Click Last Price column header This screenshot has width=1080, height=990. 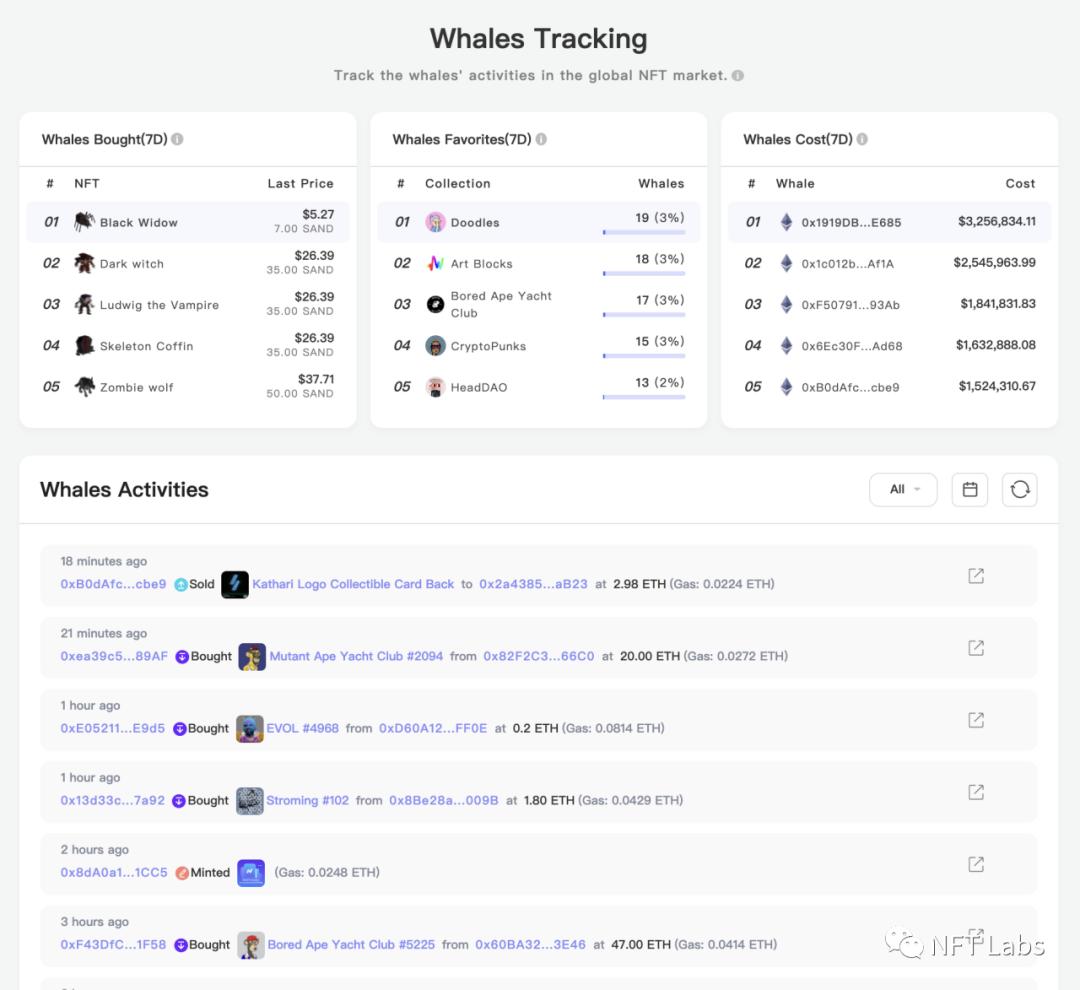tap(300, 184)
